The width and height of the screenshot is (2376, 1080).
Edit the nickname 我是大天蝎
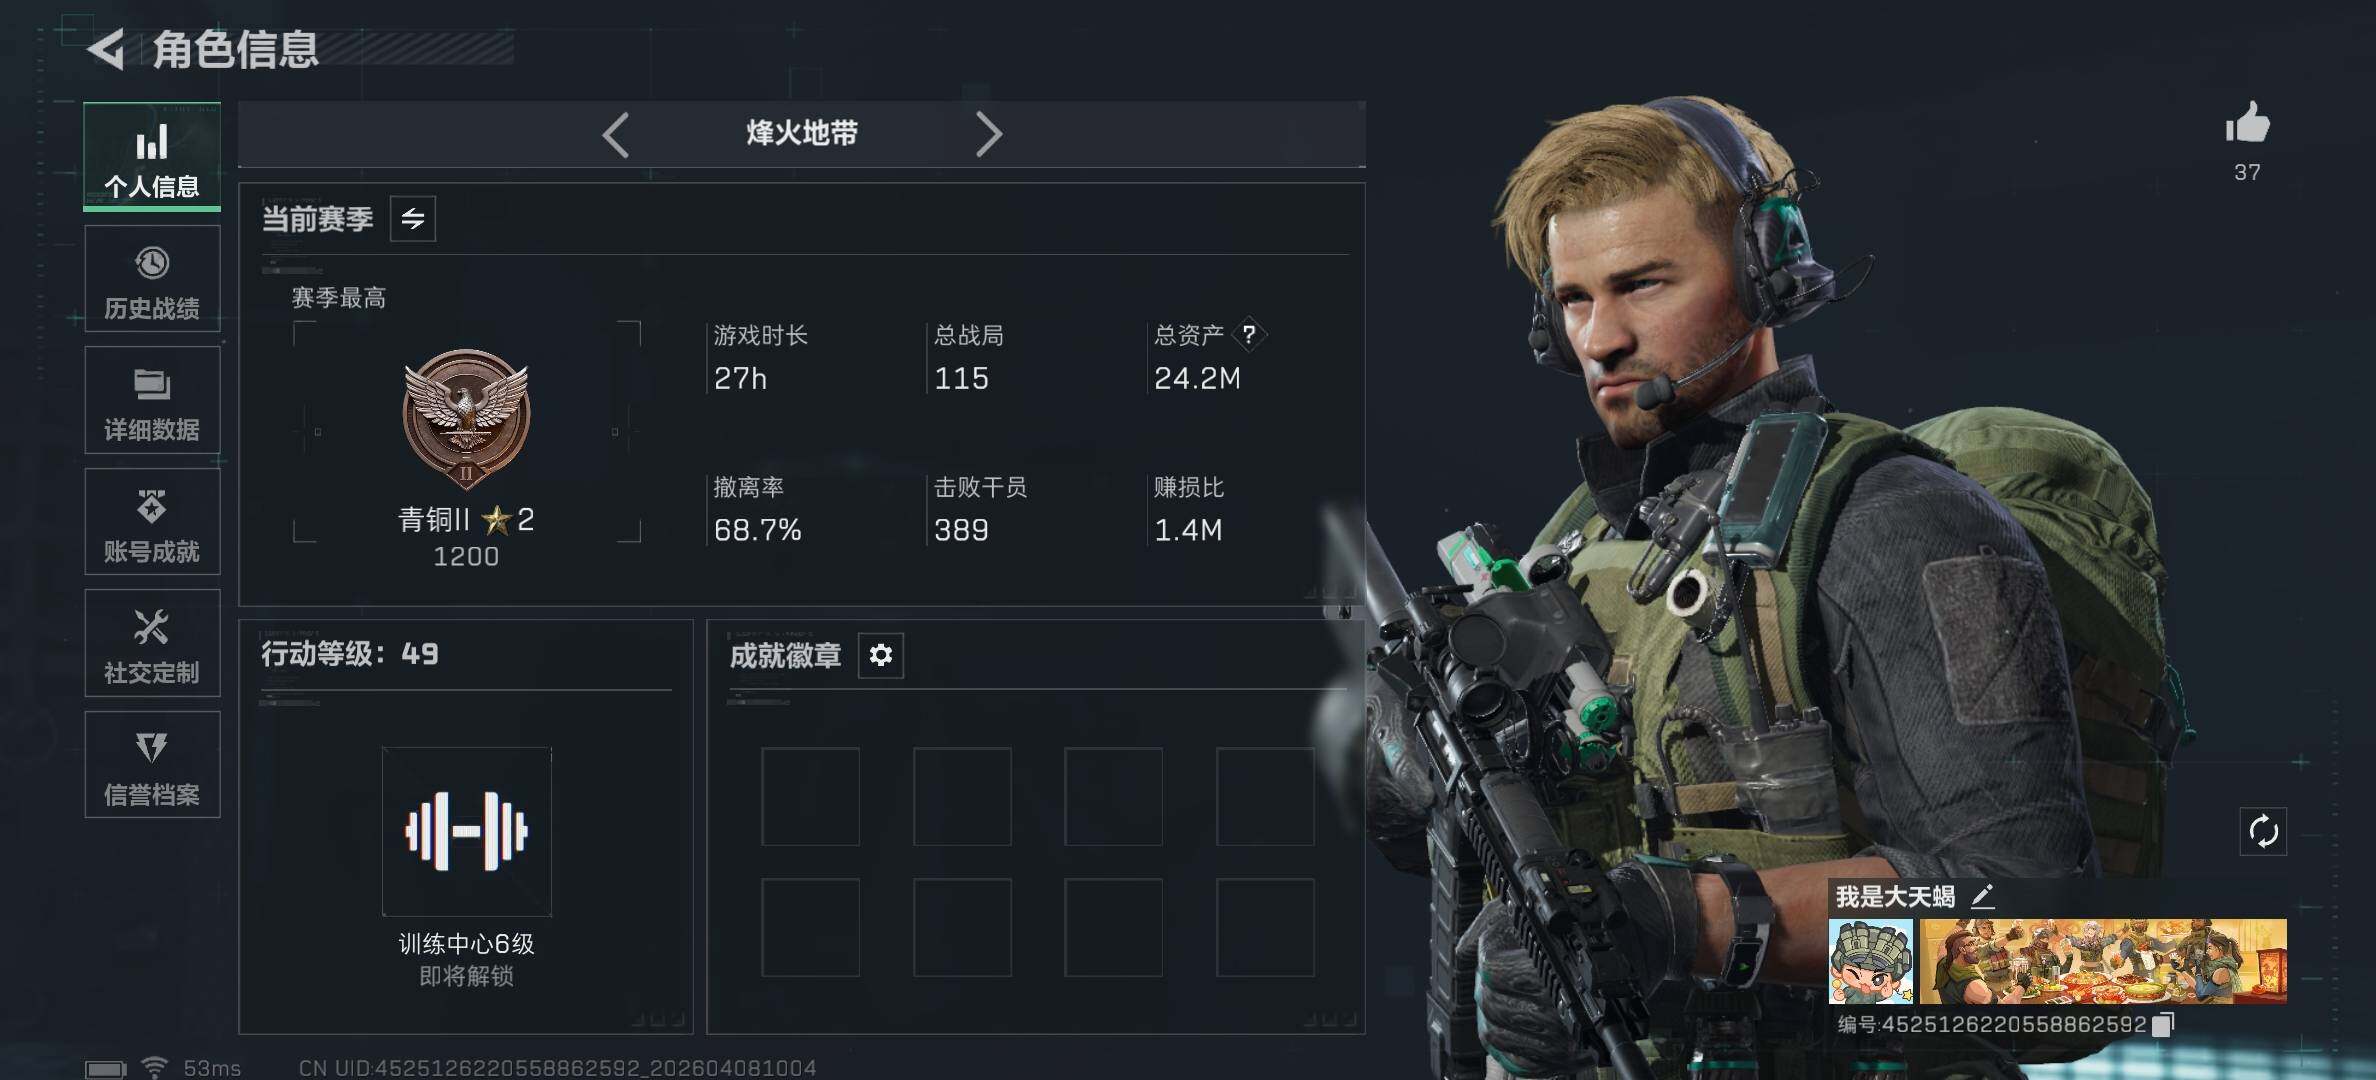[x=1982, y=896]
